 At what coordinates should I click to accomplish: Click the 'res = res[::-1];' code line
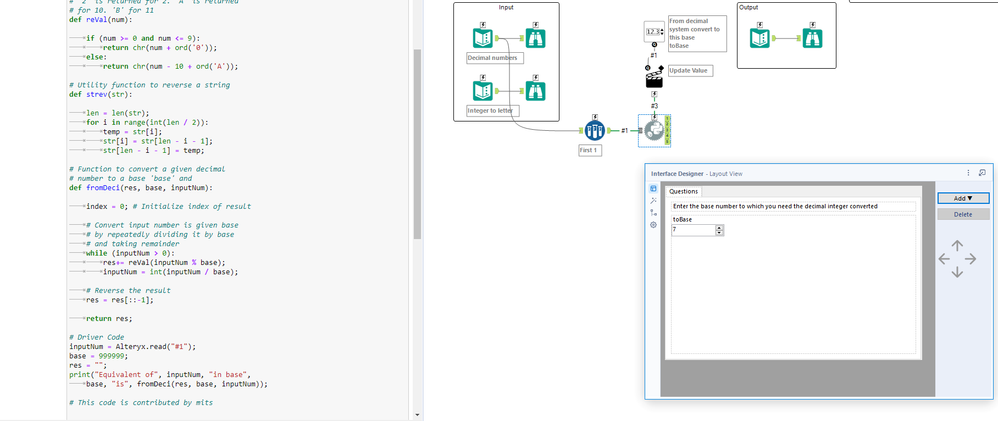pos(120,300)
